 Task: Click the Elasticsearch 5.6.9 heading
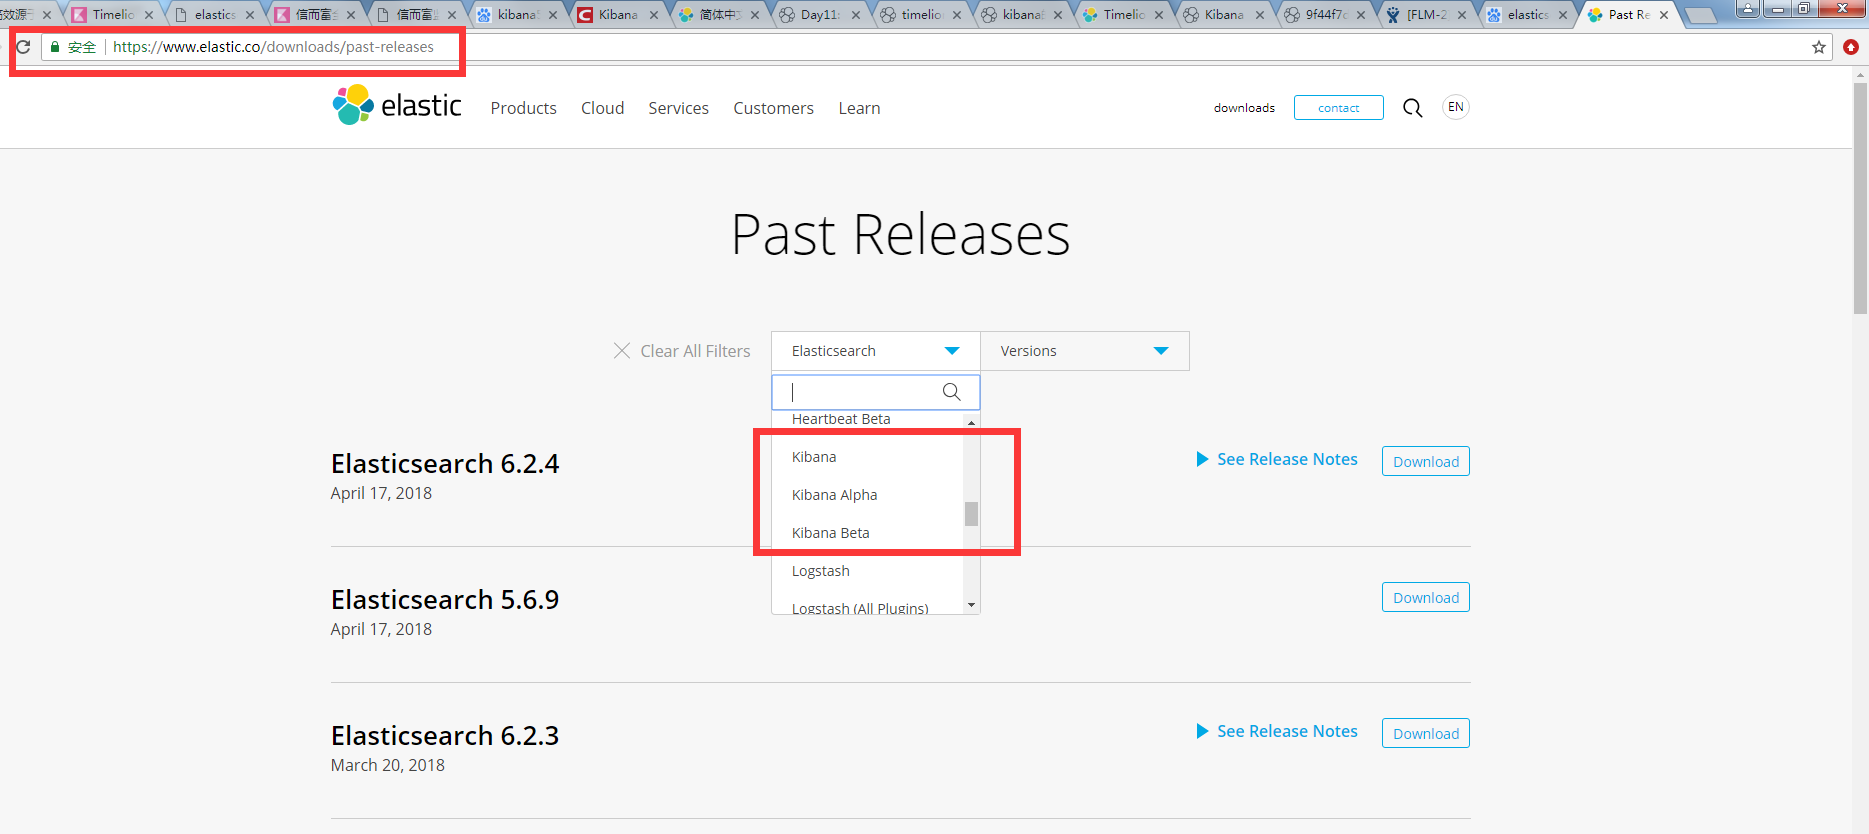pos(445,600)
